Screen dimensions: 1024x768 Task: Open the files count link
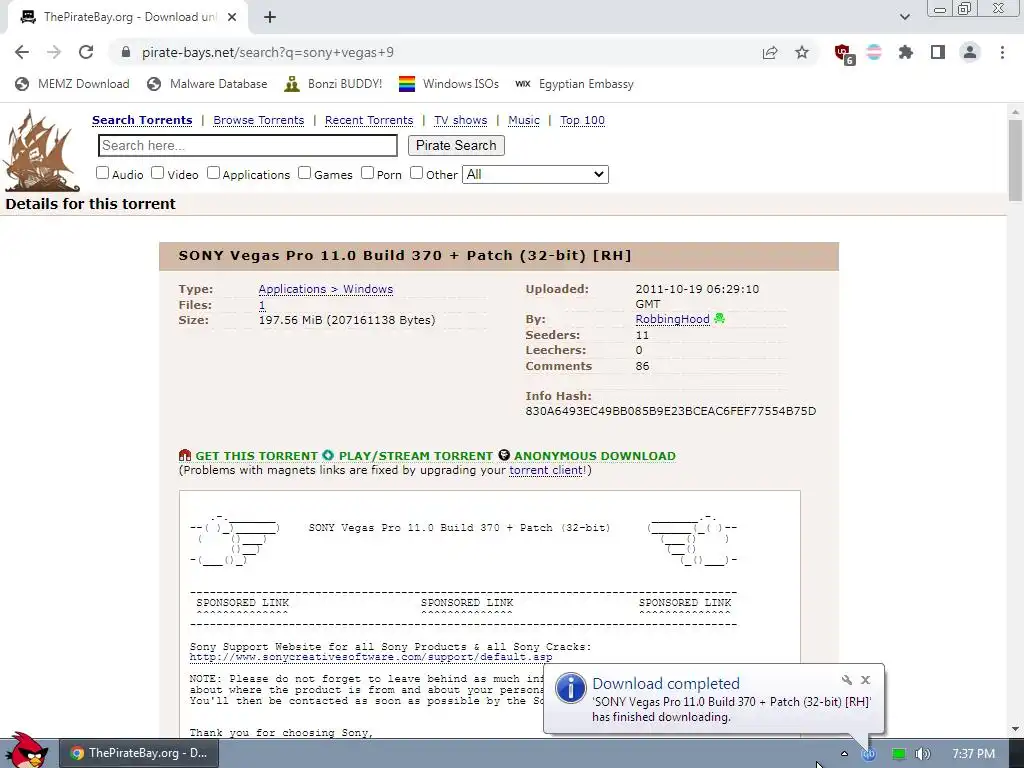point(262,305)
